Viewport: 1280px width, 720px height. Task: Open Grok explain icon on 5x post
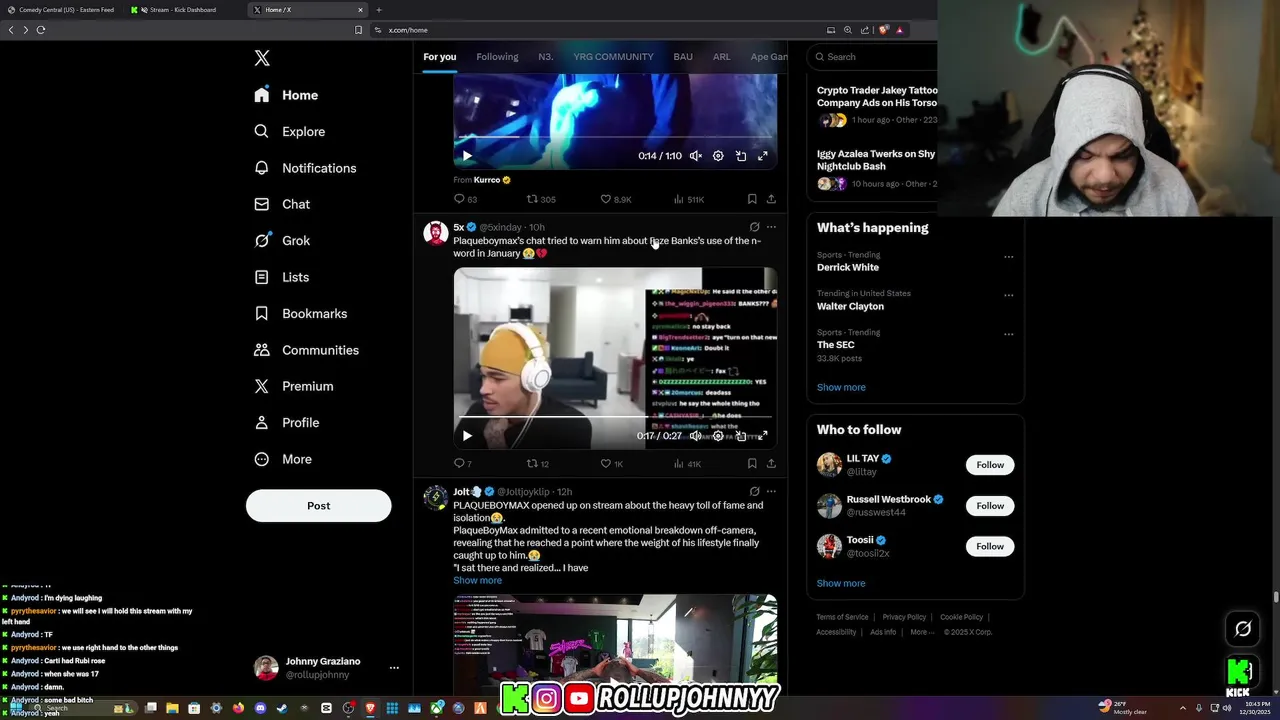(x=754, y=227)
